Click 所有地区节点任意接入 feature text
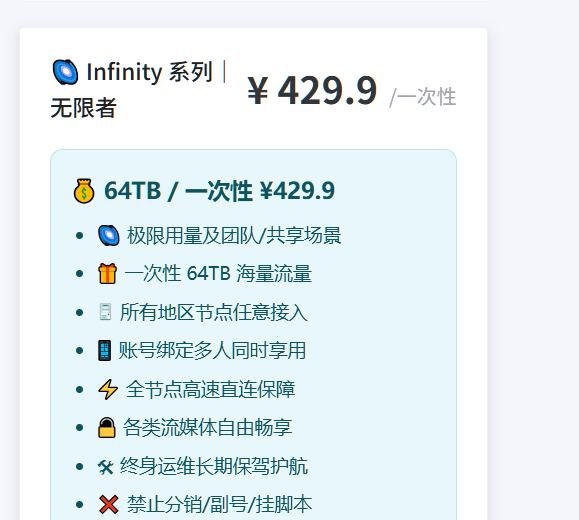 pyautogui.click(x=213, y=312)
